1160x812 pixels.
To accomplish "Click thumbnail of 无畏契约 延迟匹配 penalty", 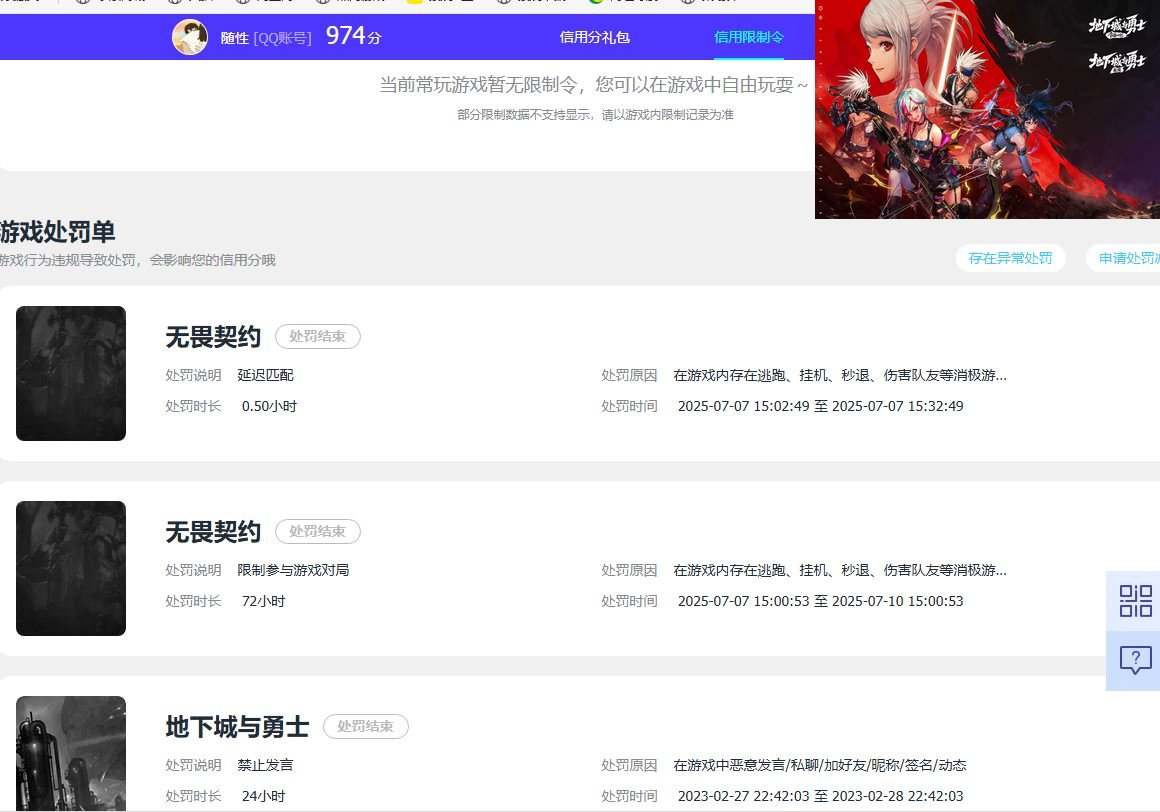I will tap(71, 373).
